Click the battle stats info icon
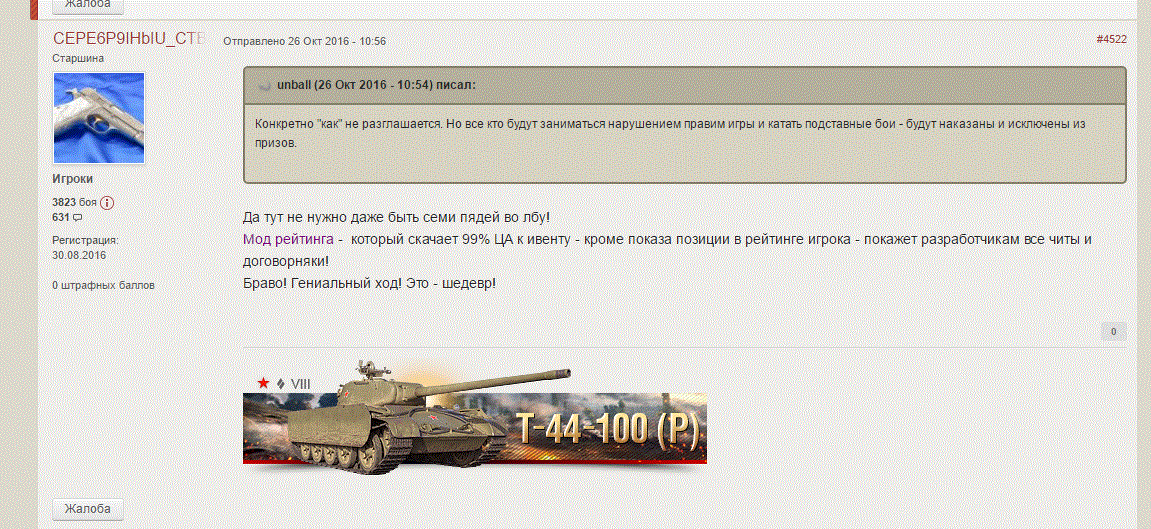 coord(107,202)
